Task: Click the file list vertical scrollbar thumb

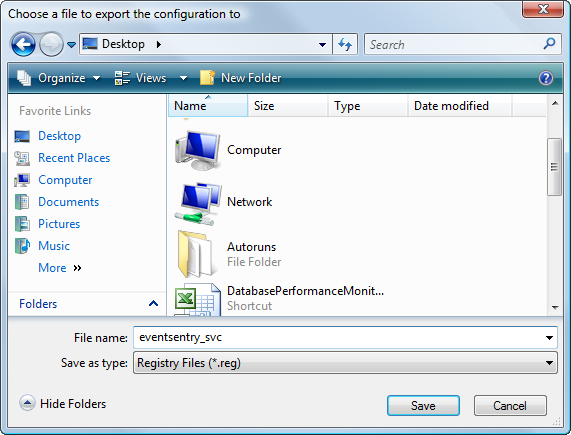Action: [x=554, y=167]
